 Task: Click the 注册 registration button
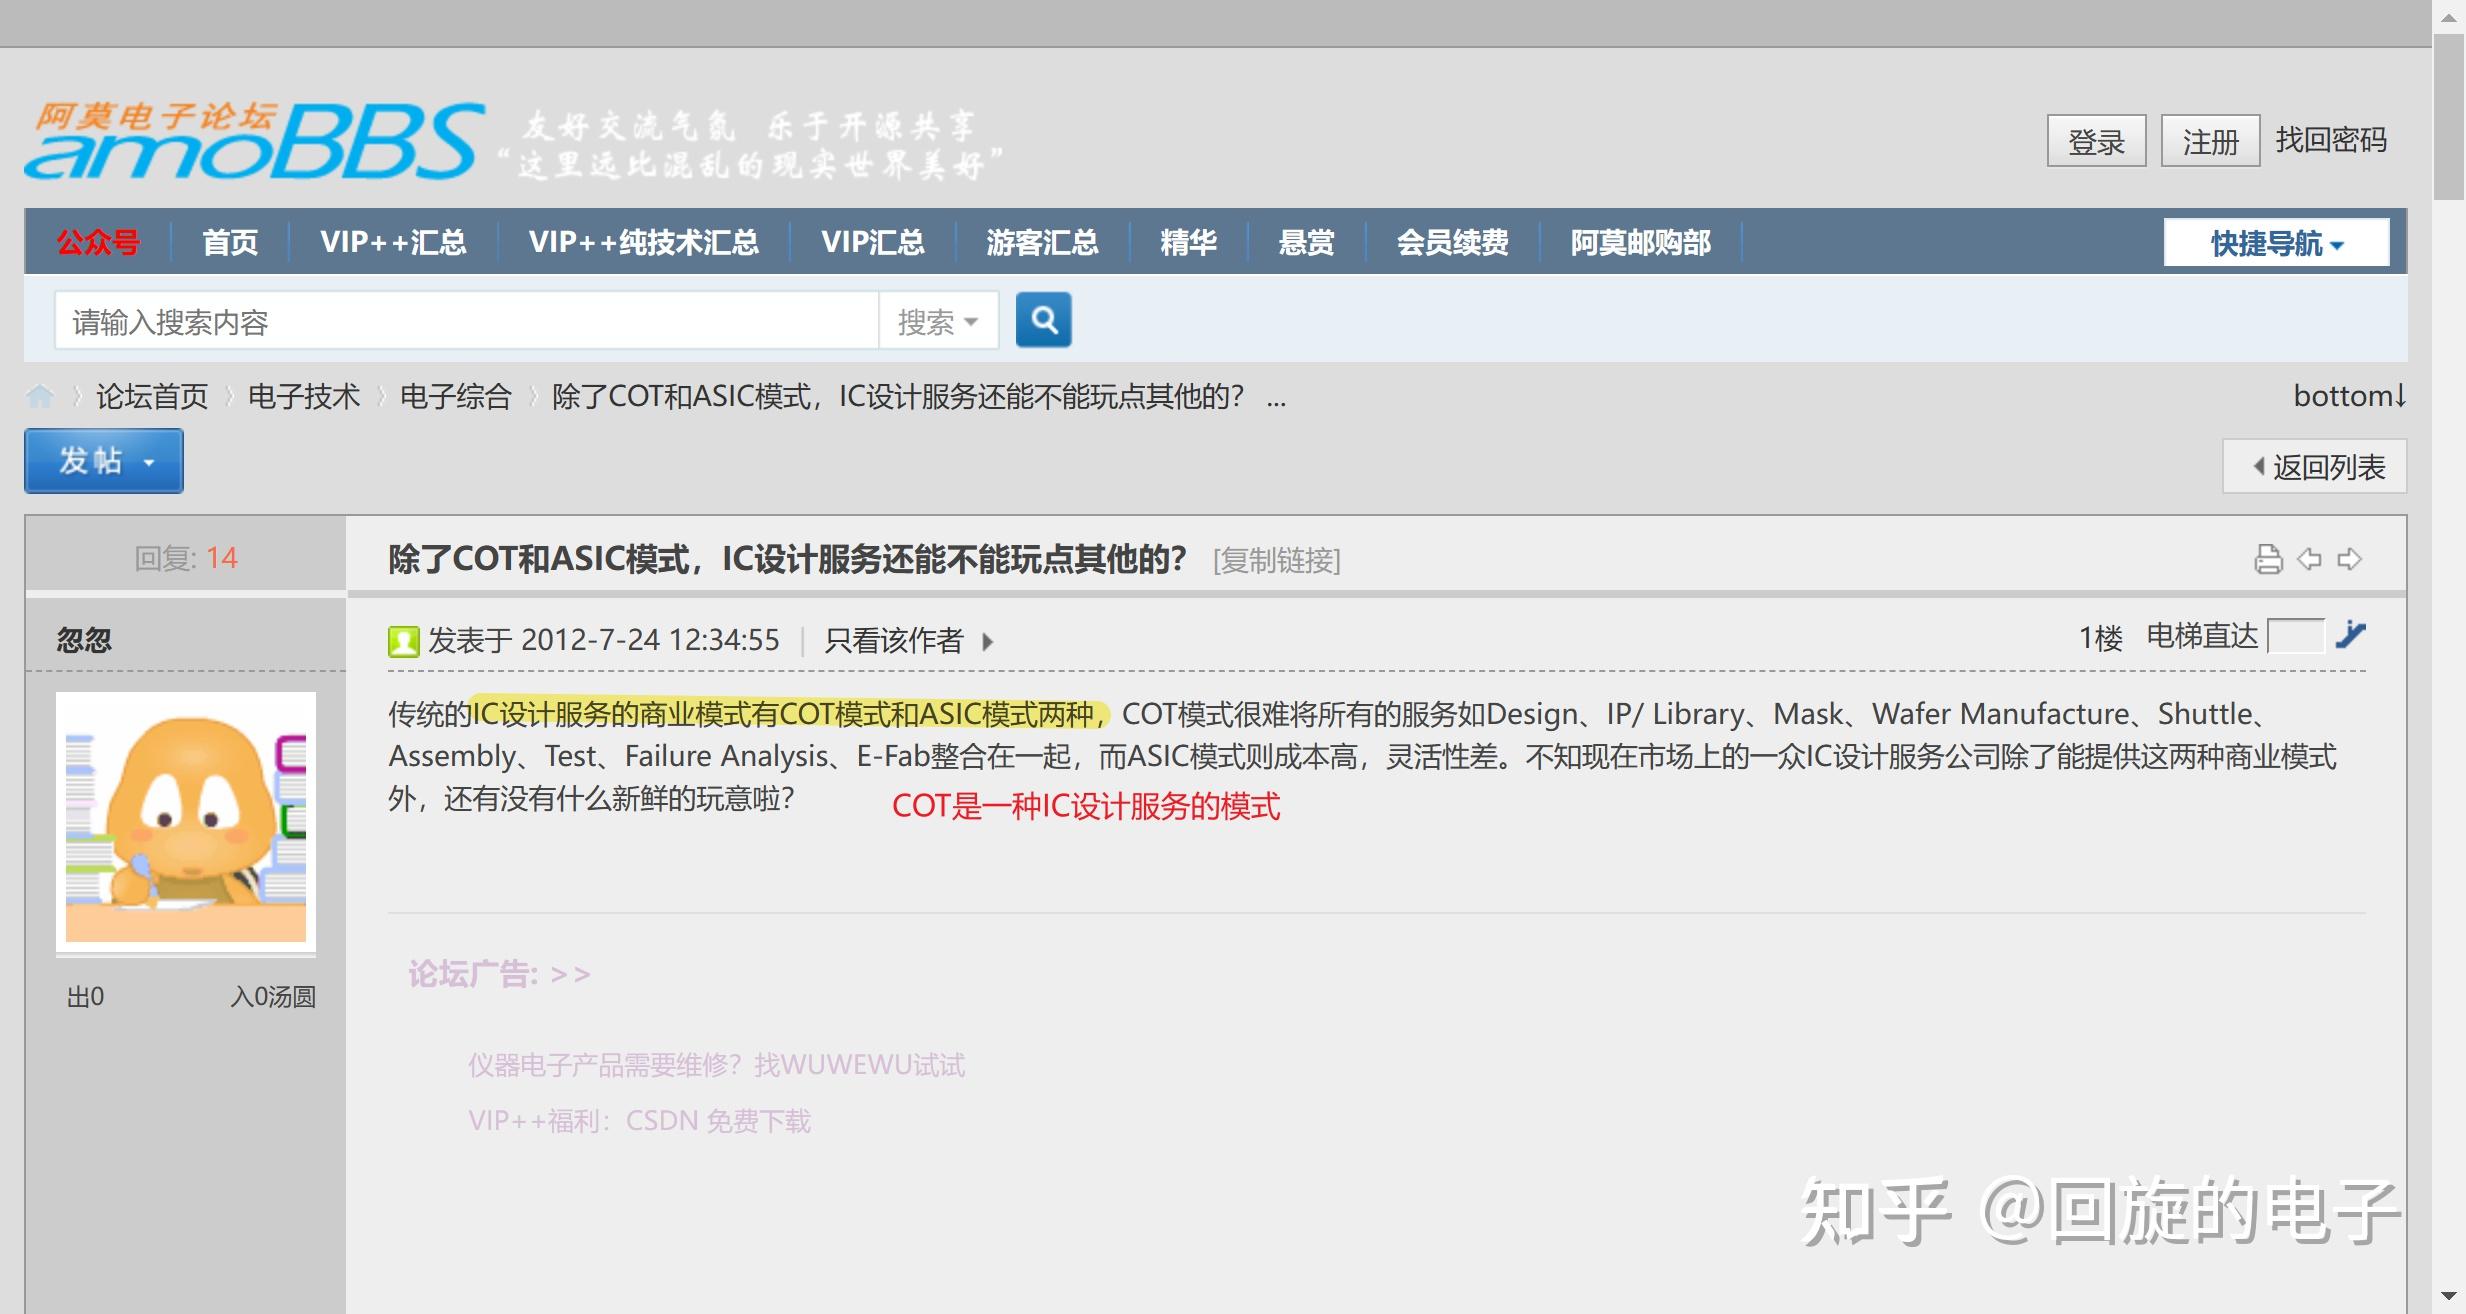[2209, 141]
